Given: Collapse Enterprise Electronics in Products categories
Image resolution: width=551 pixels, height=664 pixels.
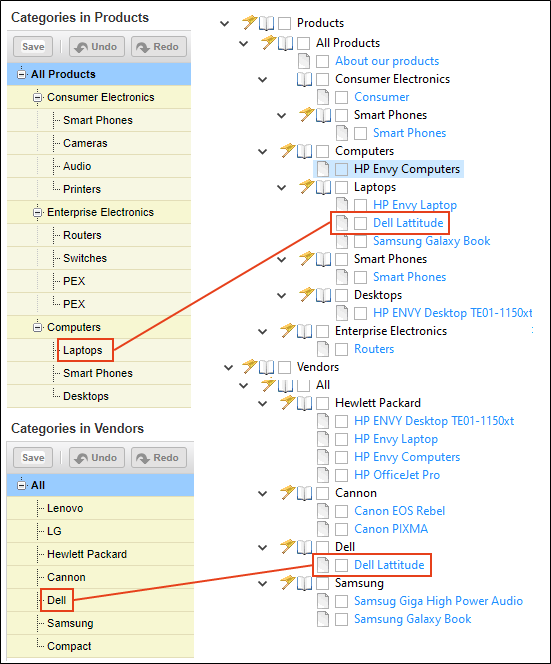Looking at the screenshot, I should click(x=38, y=212).
